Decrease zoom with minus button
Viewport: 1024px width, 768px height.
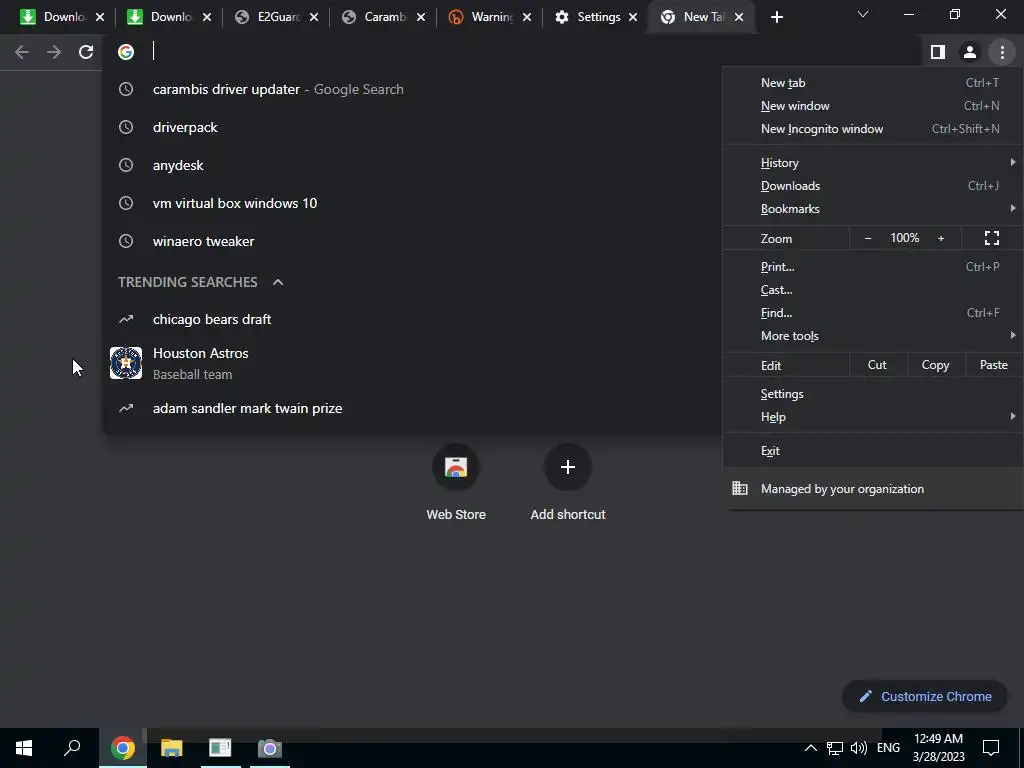click(x=868, y=238)
